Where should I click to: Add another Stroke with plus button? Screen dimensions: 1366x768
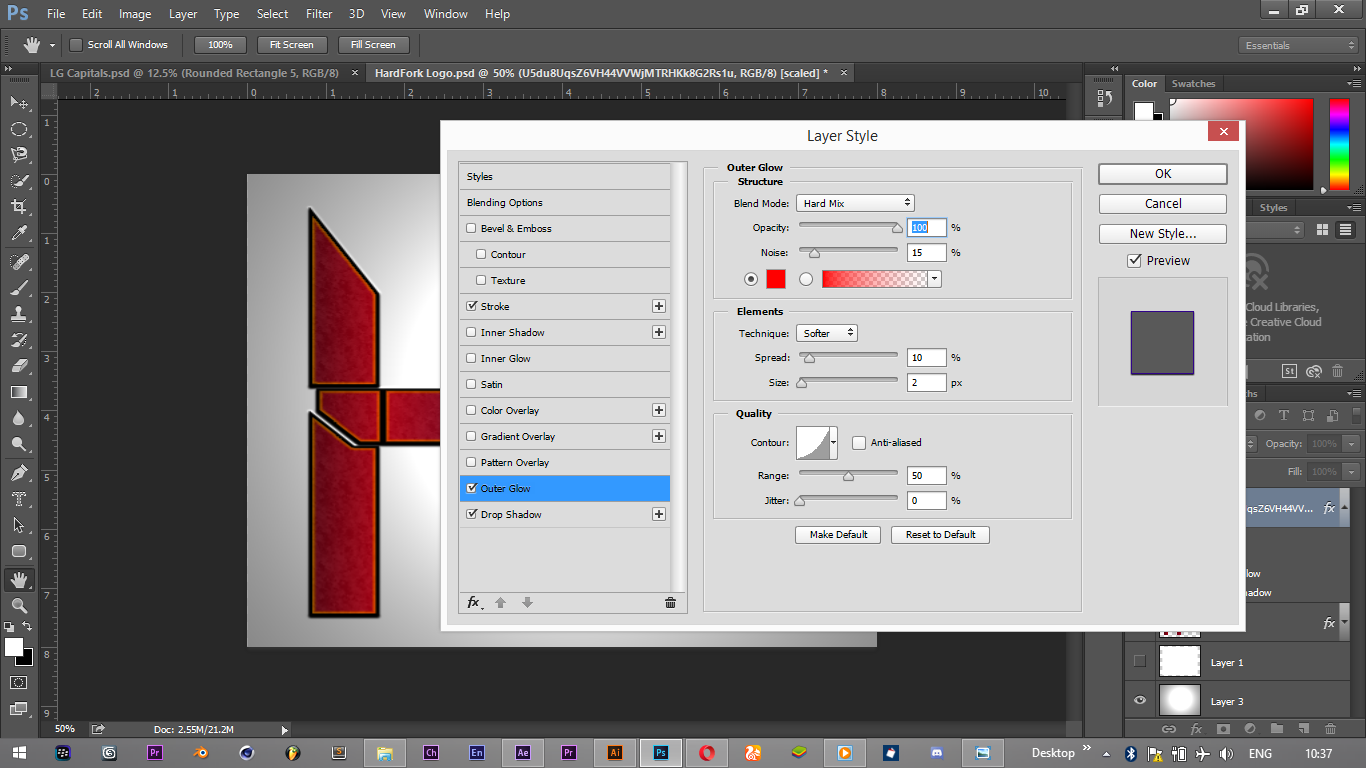pos(658,306)
